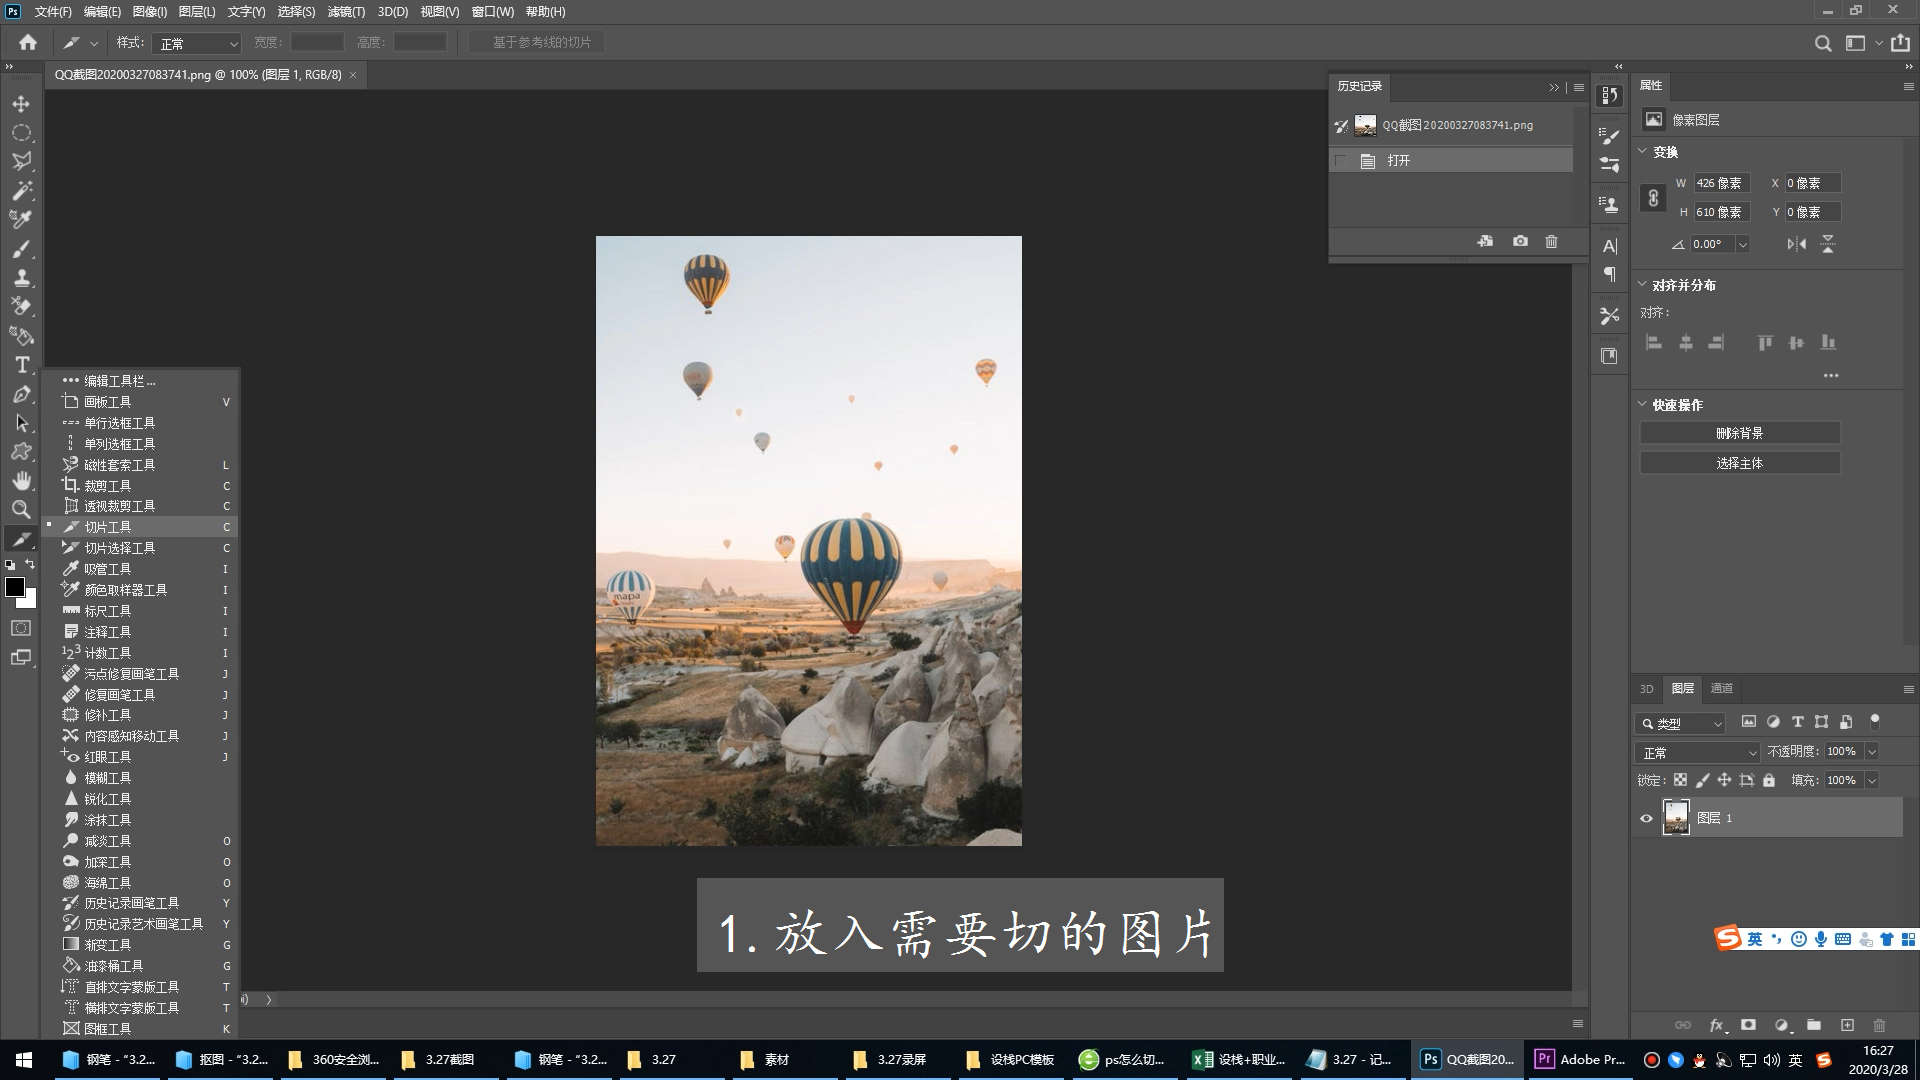This screenshot has height=1080, width=1920.
Task: Open rotation angle dropdown arrow
Action: pos(1742,244)
